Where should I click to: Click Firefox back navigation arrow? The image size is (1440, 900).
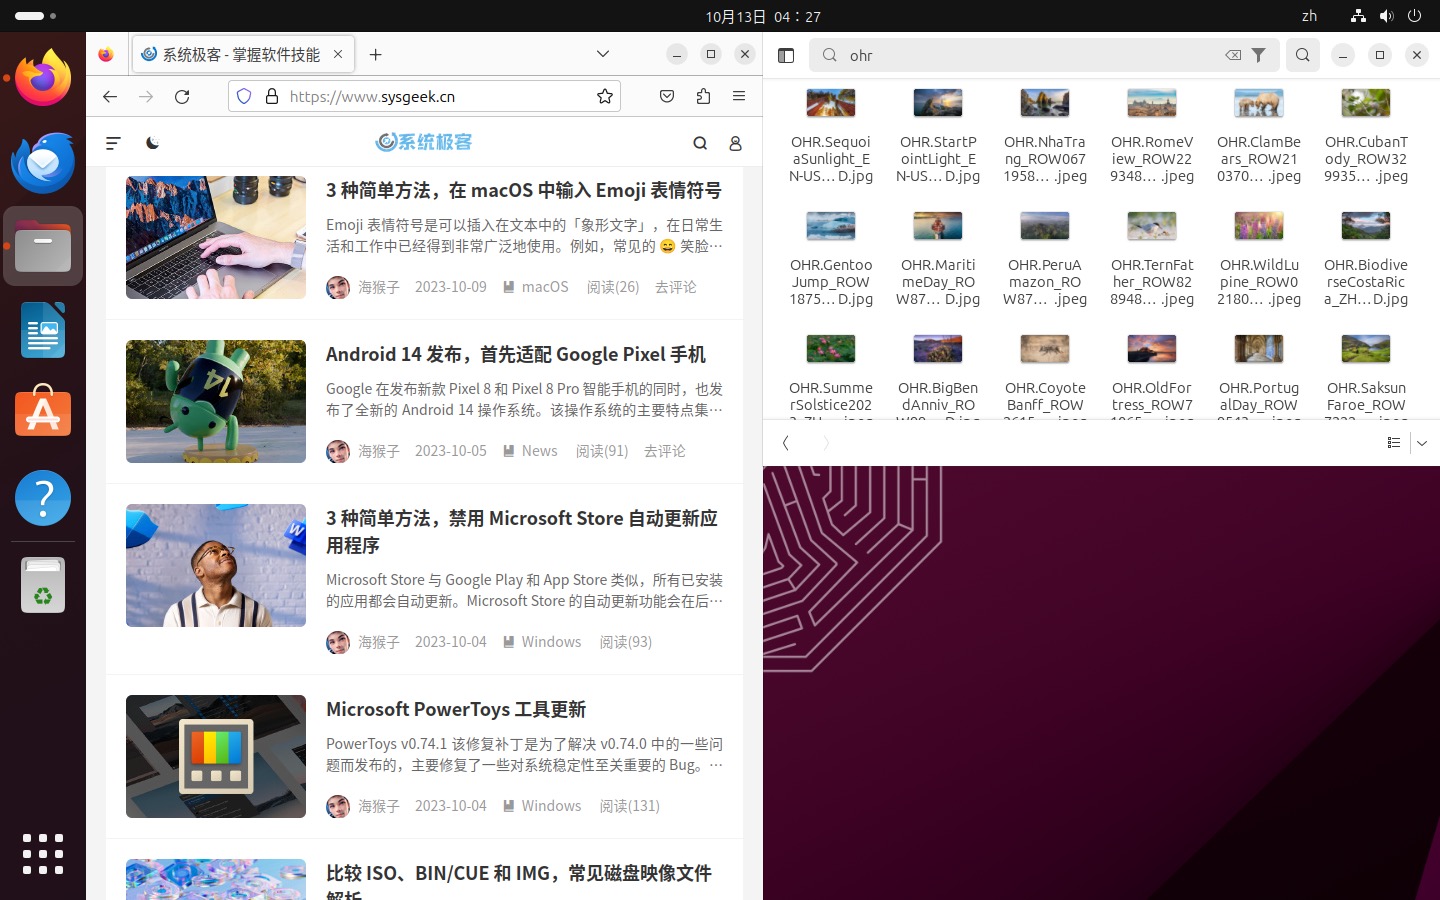[110, 96]
